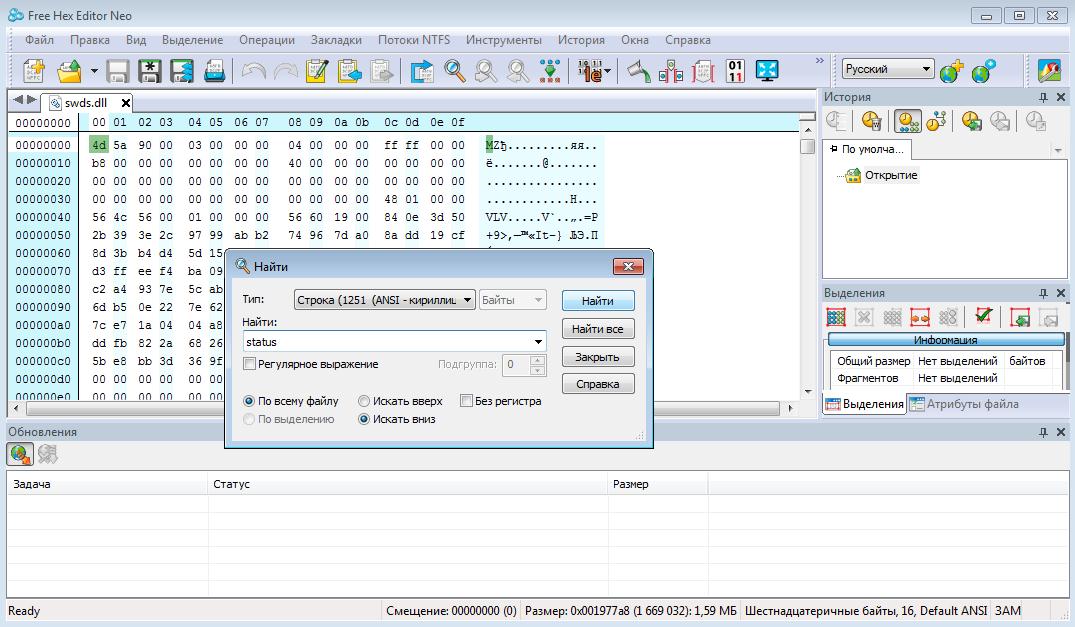Select the По всему файлу radio button
This screenshot has width=1075, height=627.
click(249, 401)
